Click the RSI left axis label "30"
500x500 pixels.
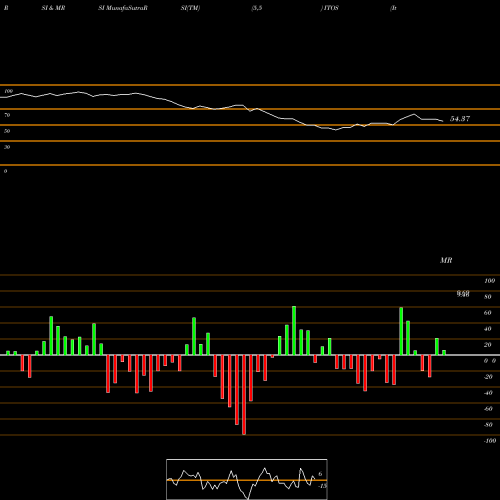(7, 147)
